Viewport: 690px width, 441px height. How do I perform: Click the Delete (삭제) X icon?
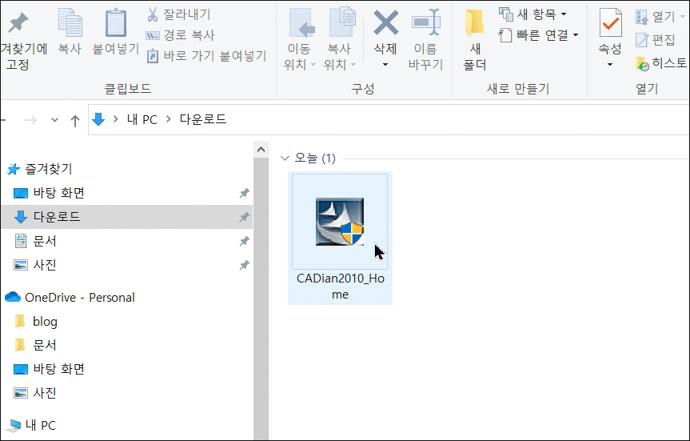coord(386,23)
